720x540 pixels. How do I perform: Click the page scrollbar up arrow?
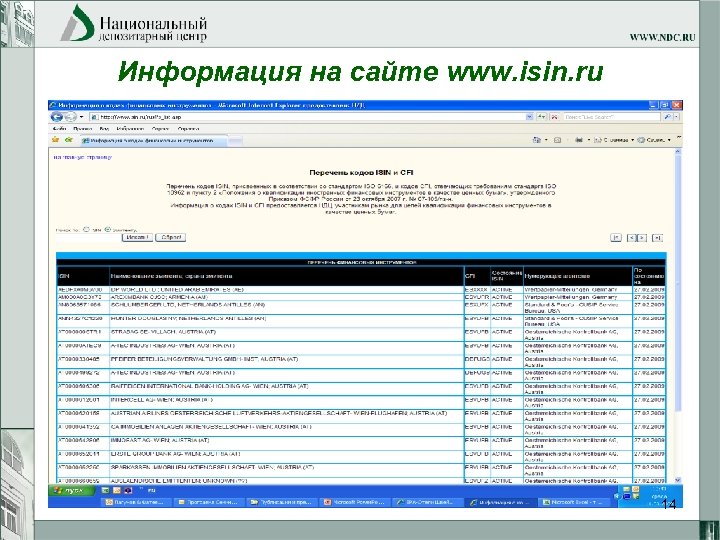[x=678, y=152]
